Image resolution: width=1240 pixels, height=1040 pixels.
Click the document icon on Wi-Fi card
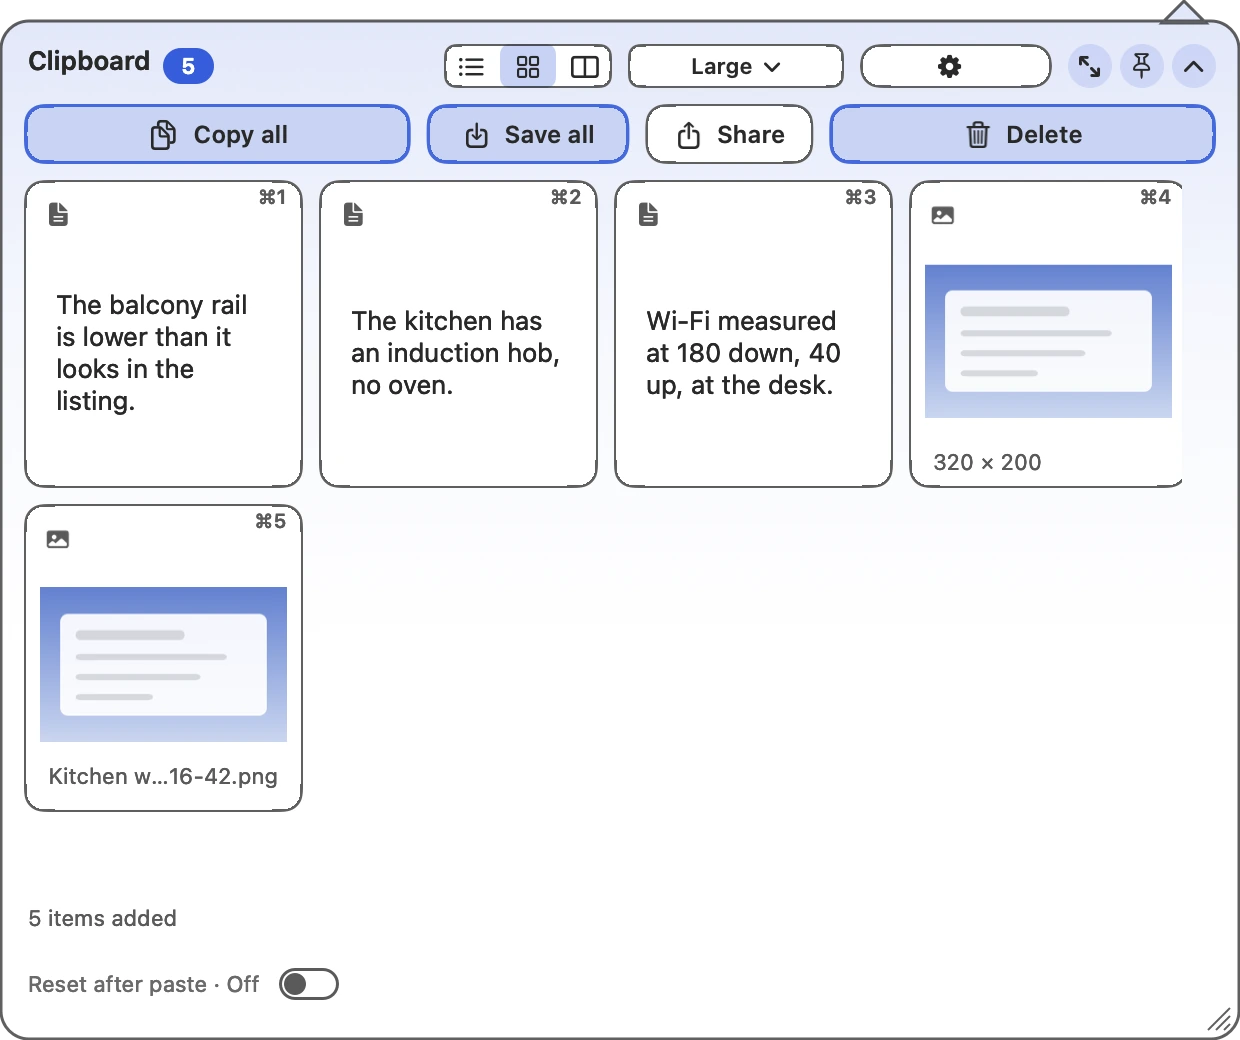pos(649,214)
